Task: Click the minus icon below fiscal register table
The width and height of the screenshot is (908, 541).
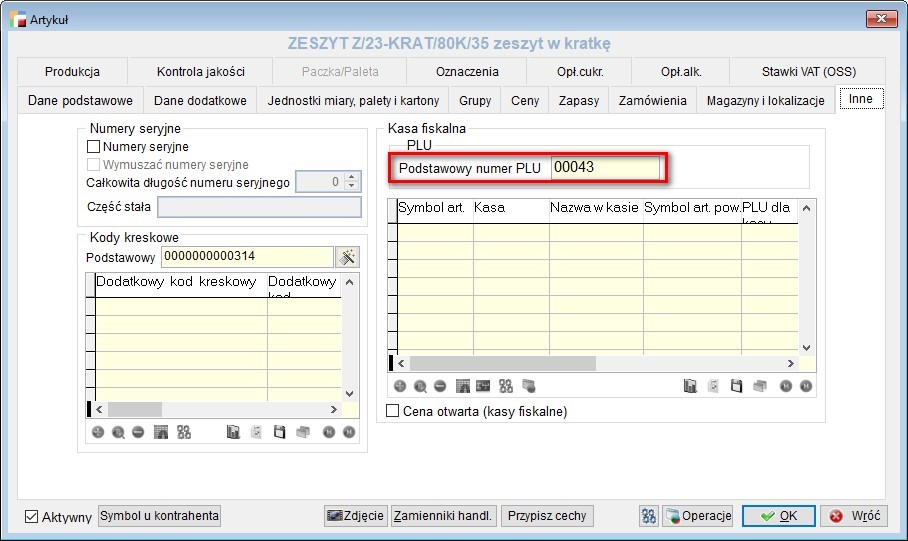Action: tap(440, 386)
